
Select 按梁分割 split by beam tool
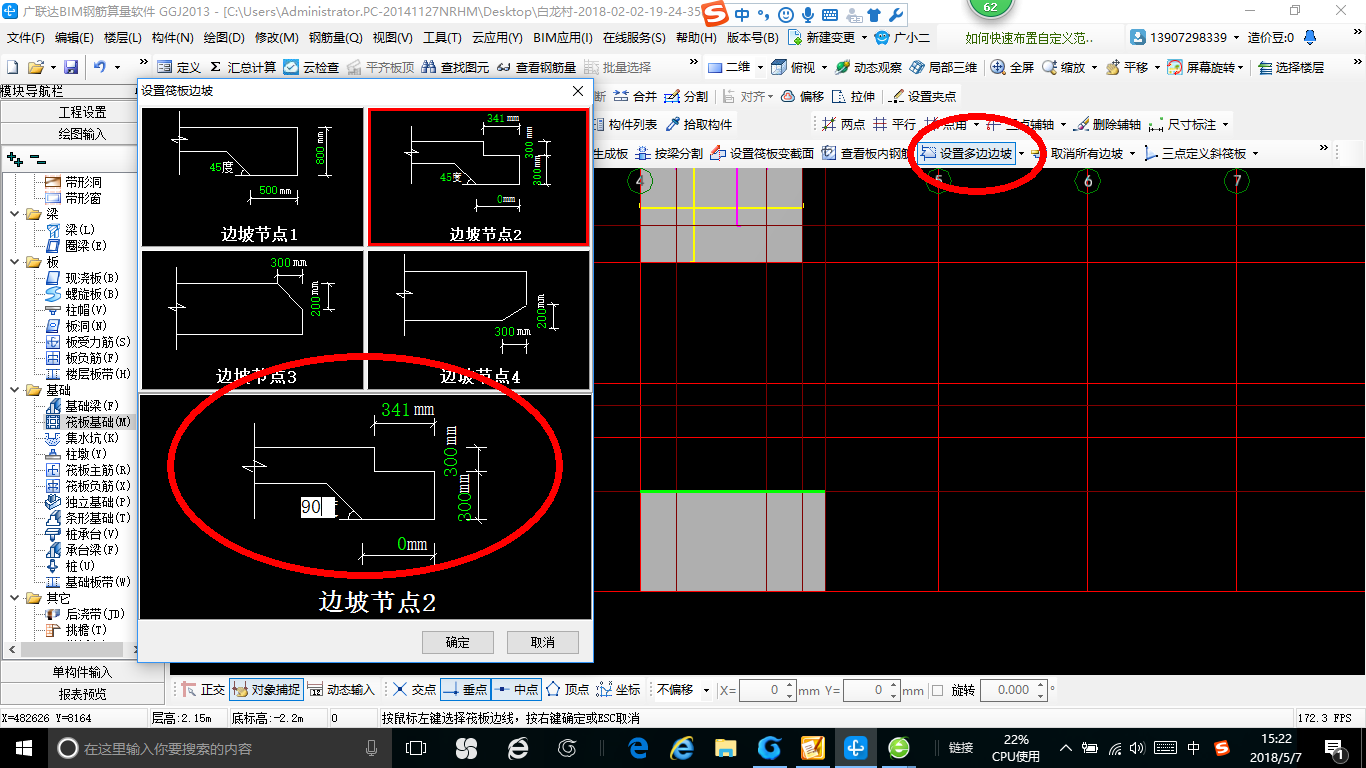[669, 153]
